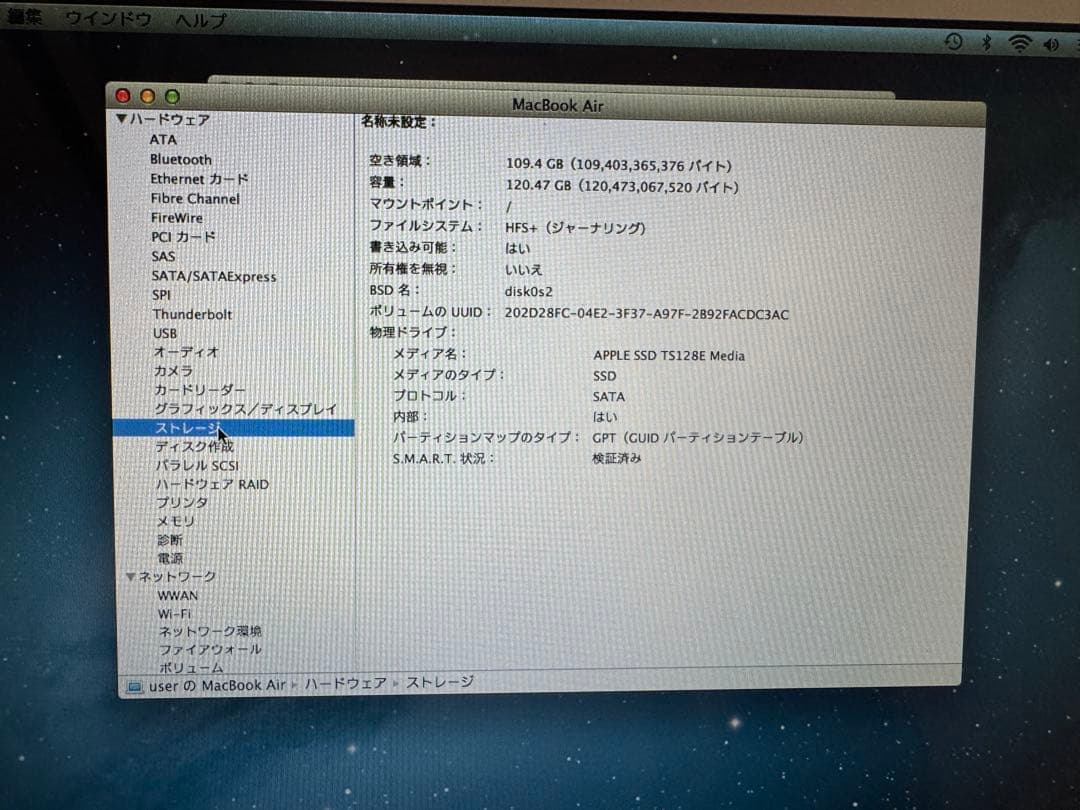Screen dimensions: 1080x810
Task: Collapse the ネットワーク section triangle
Action: tap(131, 576)
